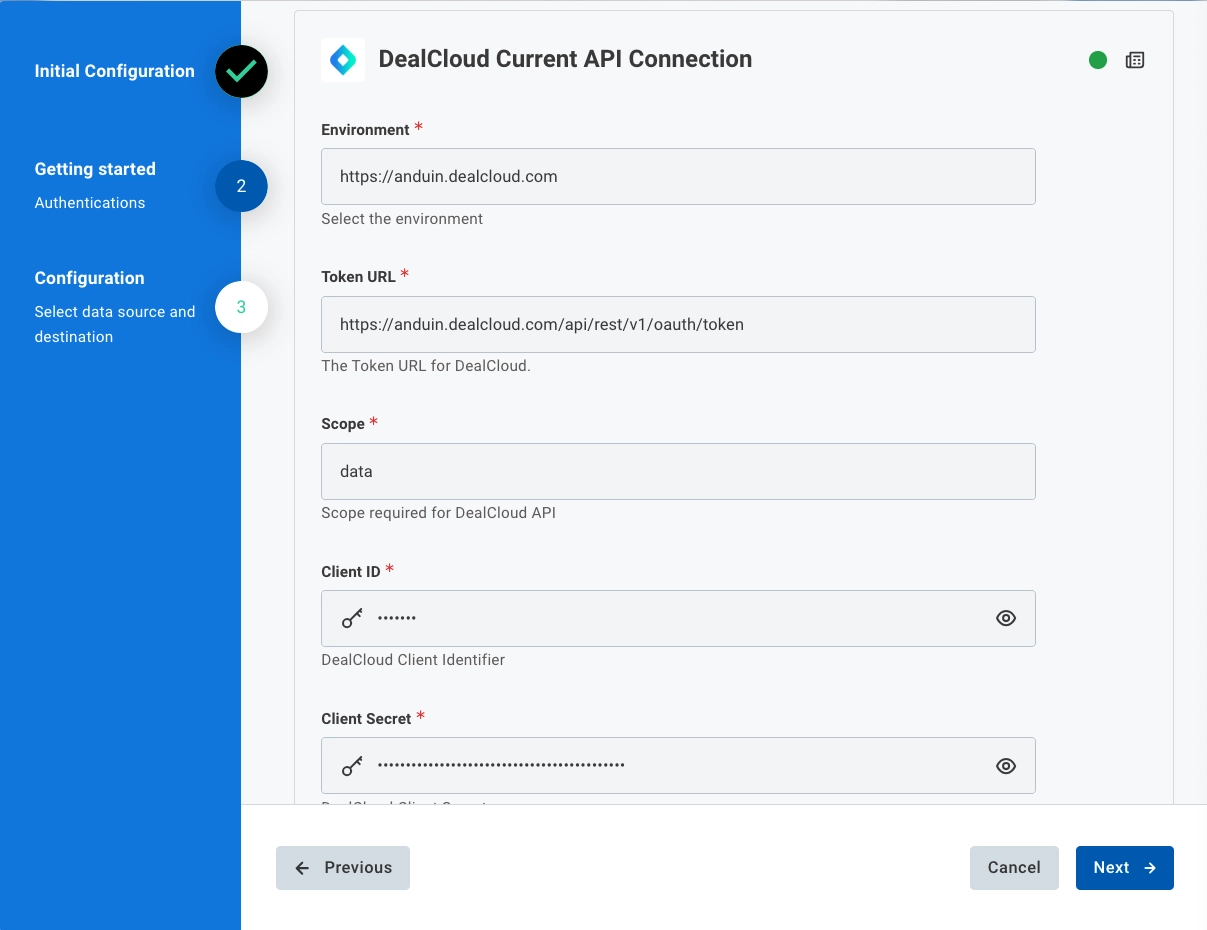Click the 'Authentications' subtitle in sidebar

90,203
